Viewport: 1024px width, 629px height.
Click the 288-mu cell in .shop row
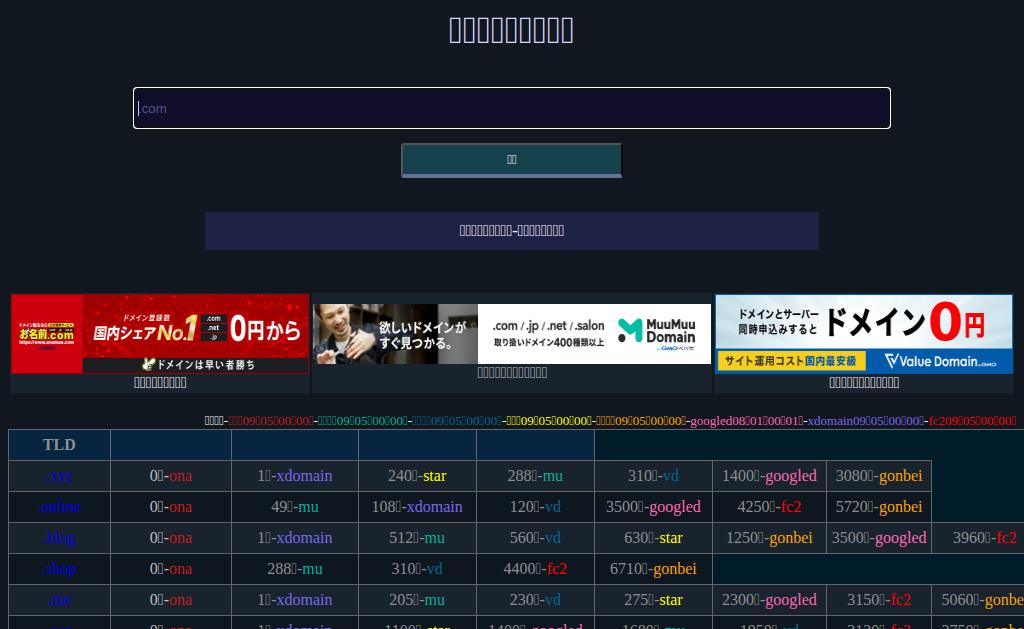coord(295,569)
